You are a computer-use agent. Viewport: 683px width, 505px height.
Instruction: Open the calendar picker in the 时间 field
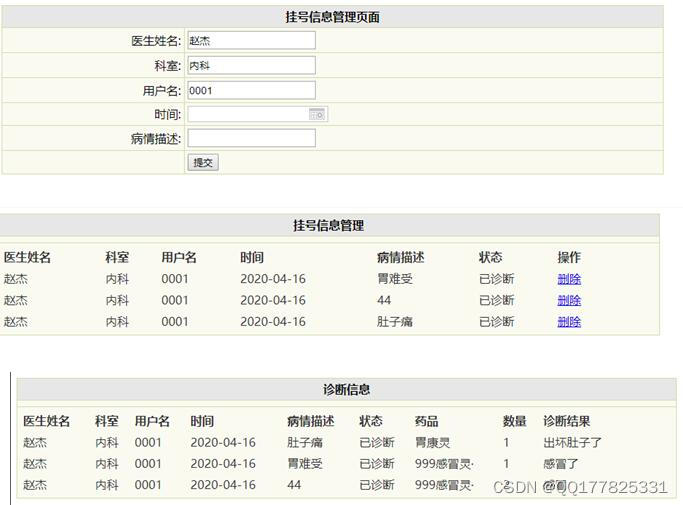[x=317, y=115]
